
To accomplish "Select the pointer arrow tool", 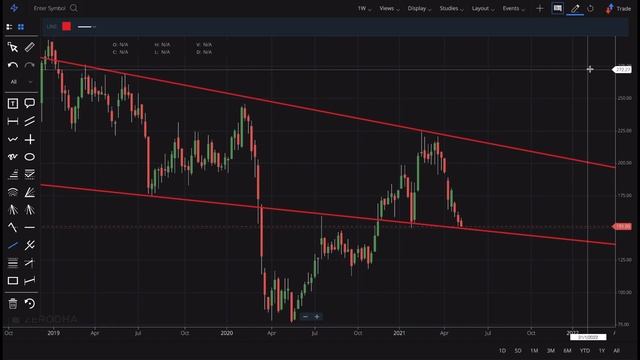I will tap(13, 47).
